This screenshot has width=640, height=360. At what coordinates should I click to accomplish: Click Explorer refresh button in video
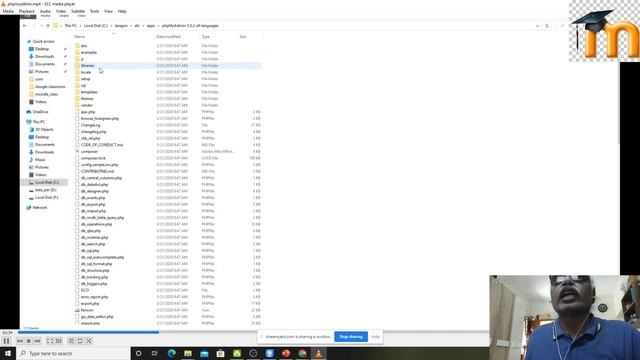click(547, 26)
